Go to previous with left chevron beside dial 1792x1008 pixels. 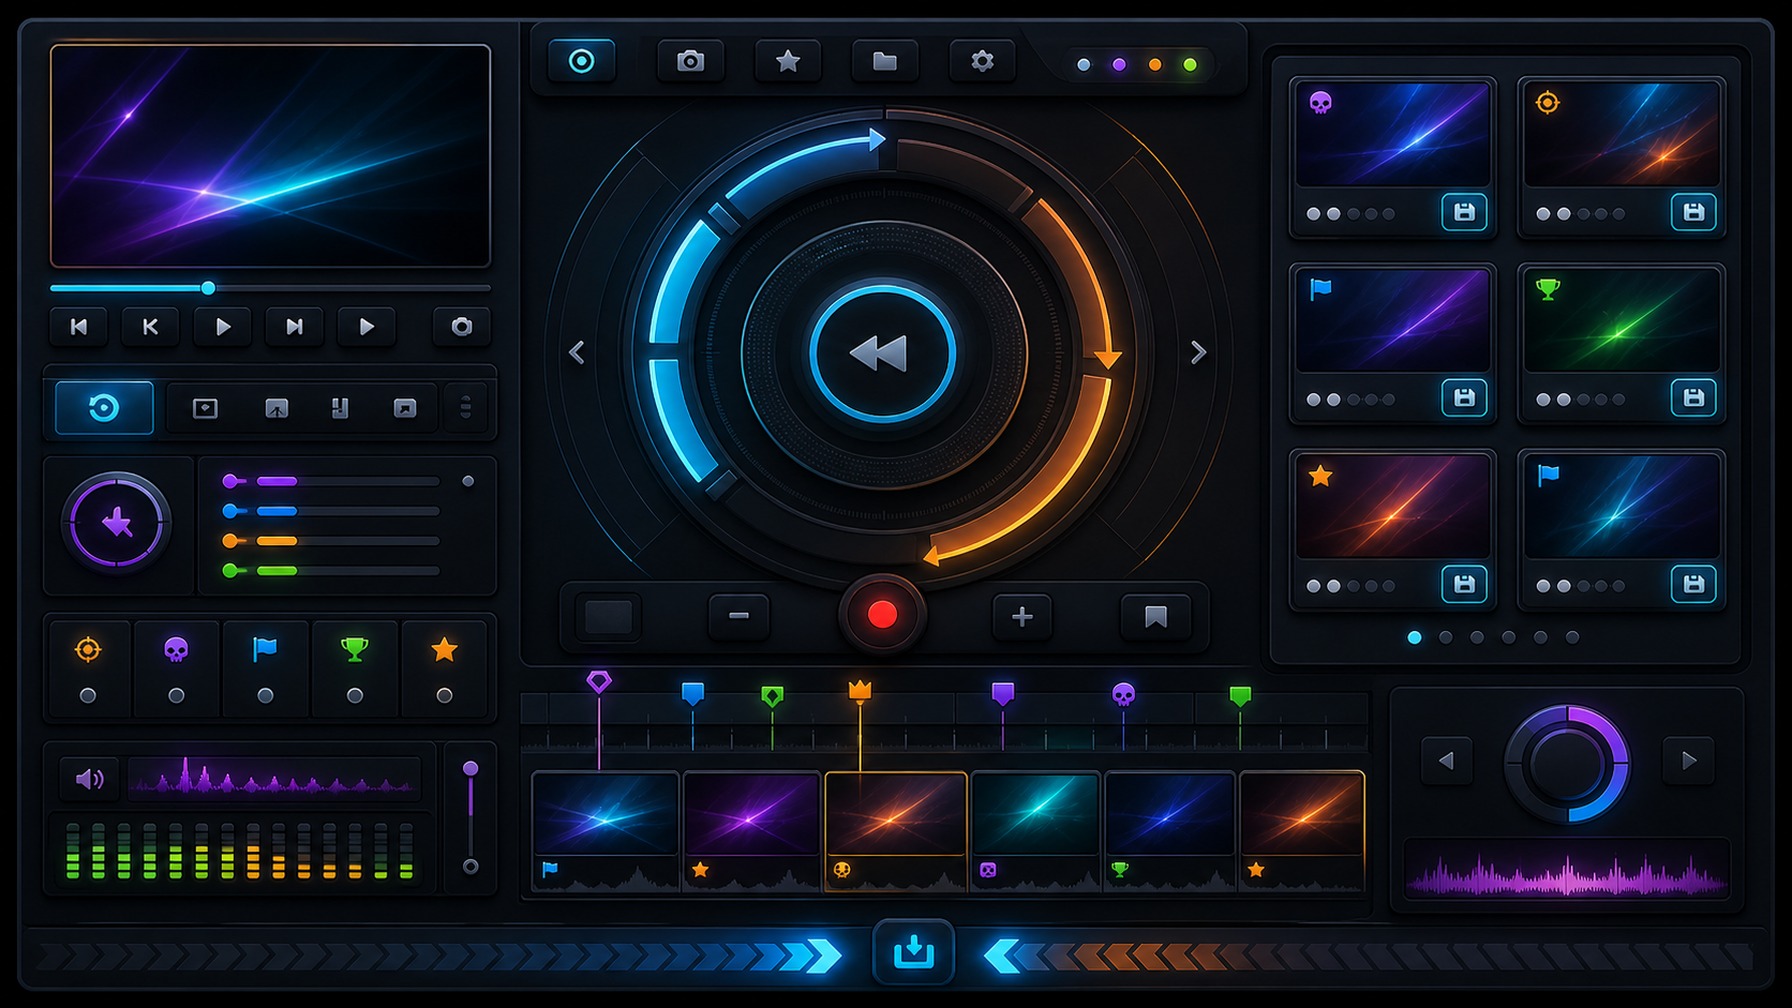tap(577, 353)
